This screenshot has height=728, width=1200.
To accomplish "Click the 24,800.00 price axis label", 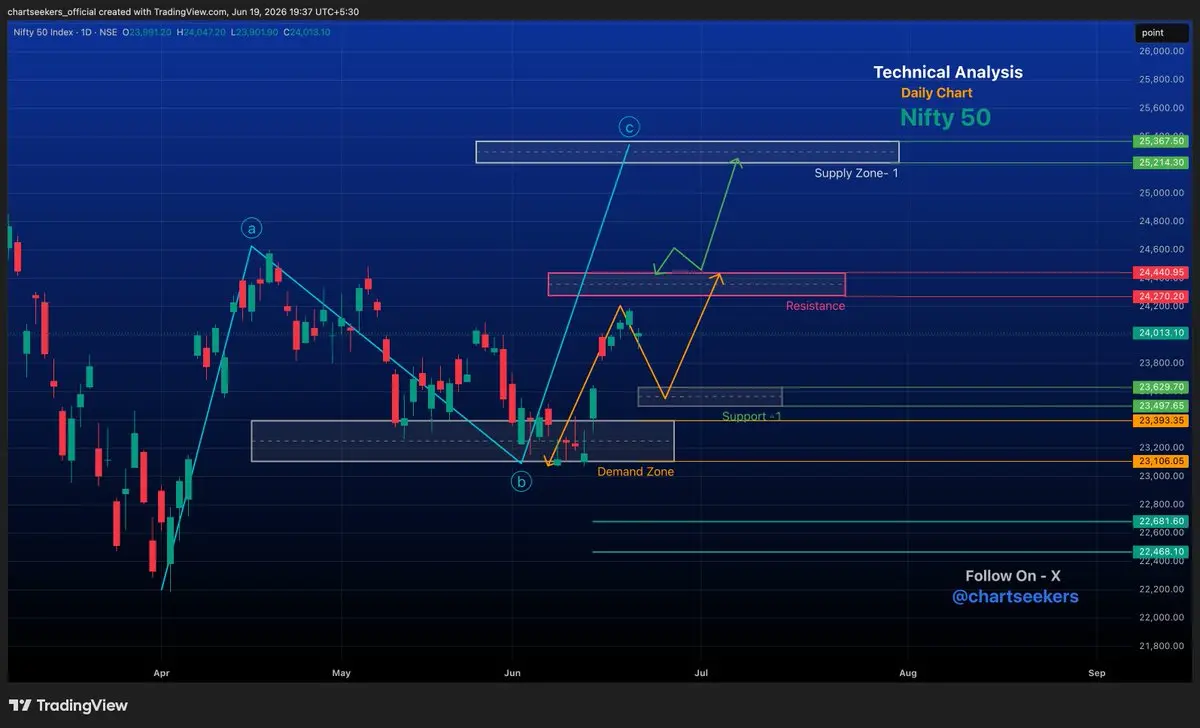I will pos(1161,220).
